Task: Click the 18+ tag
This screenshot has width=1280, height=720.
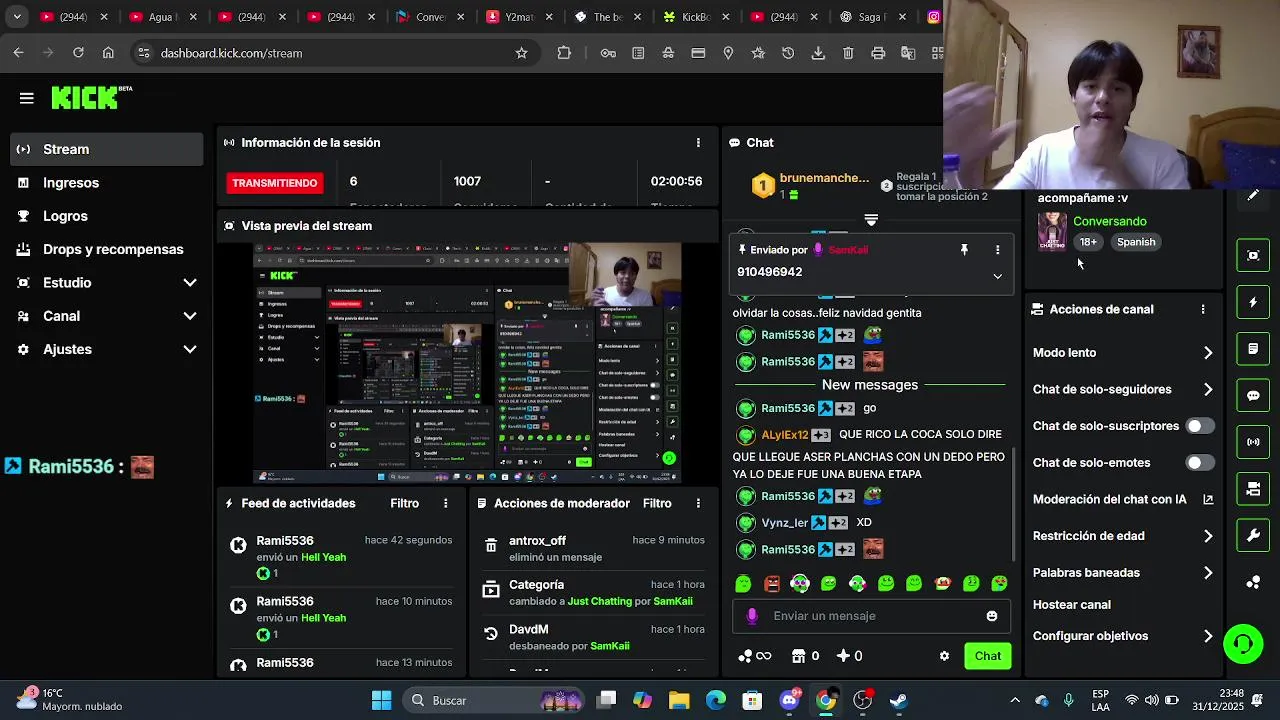Action: [x=1088, y=242]
